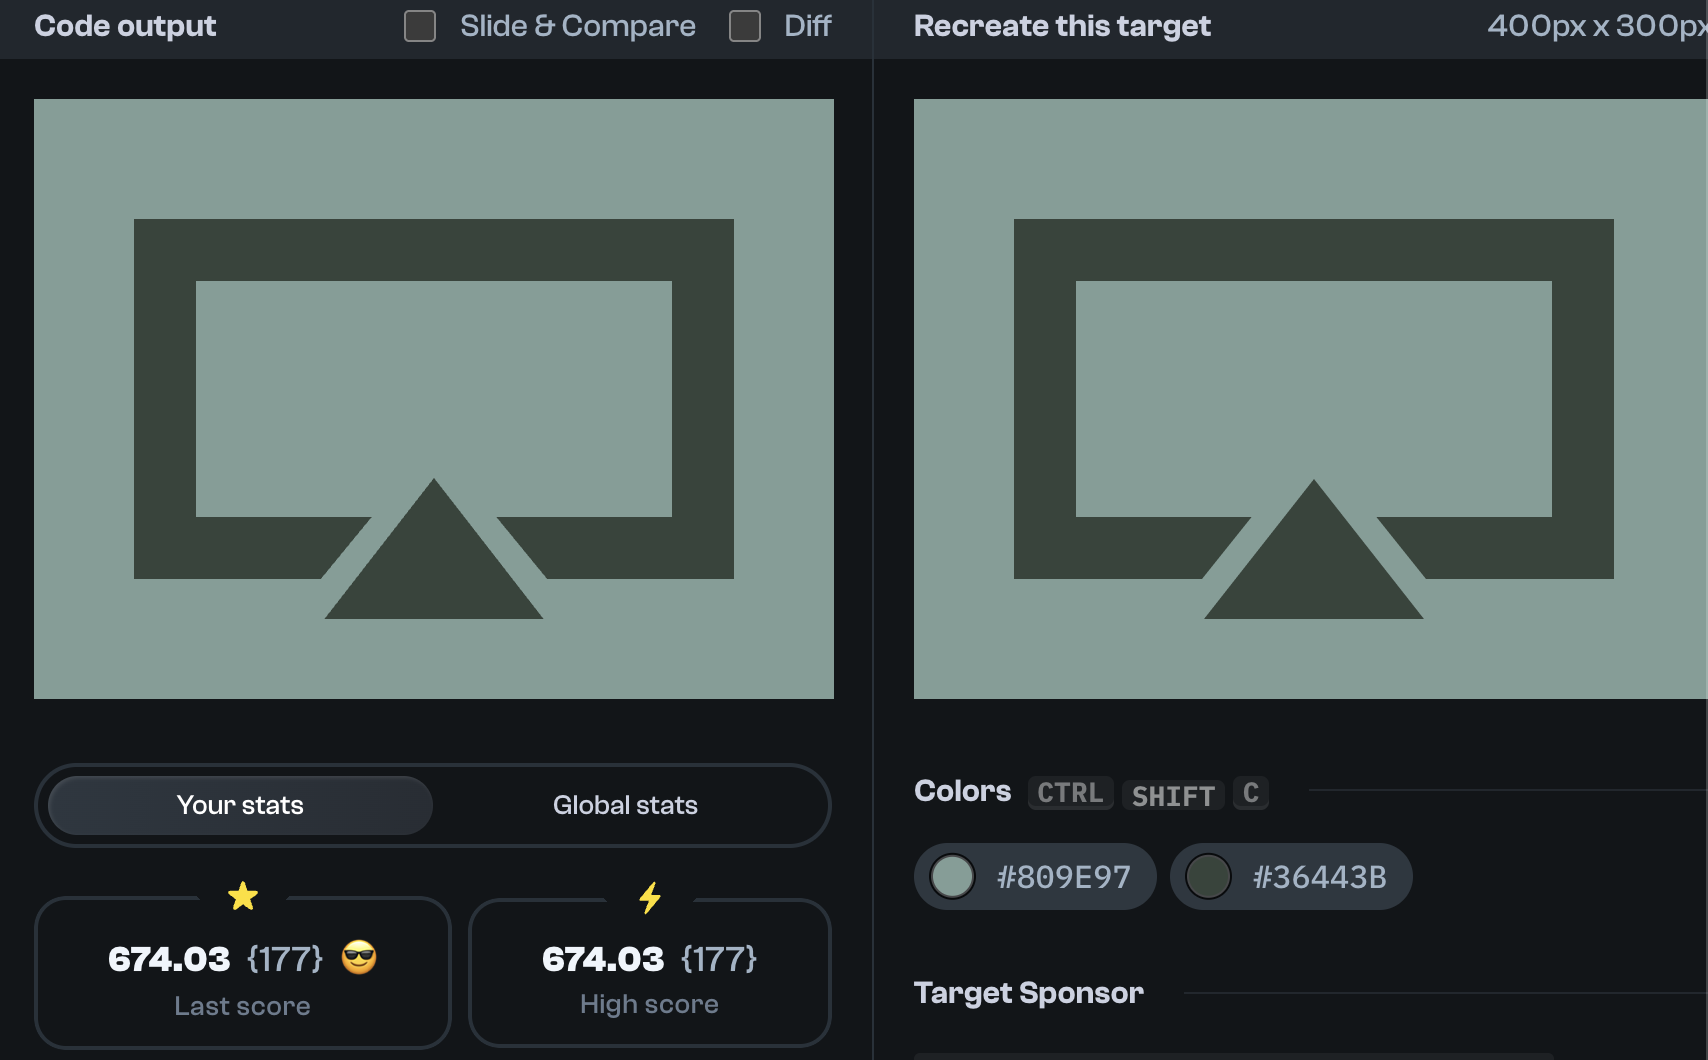Image resolution: width=1708 pixels, height=1060 pixels.
Task: Switch to Global stats tab
Action: 625,805
